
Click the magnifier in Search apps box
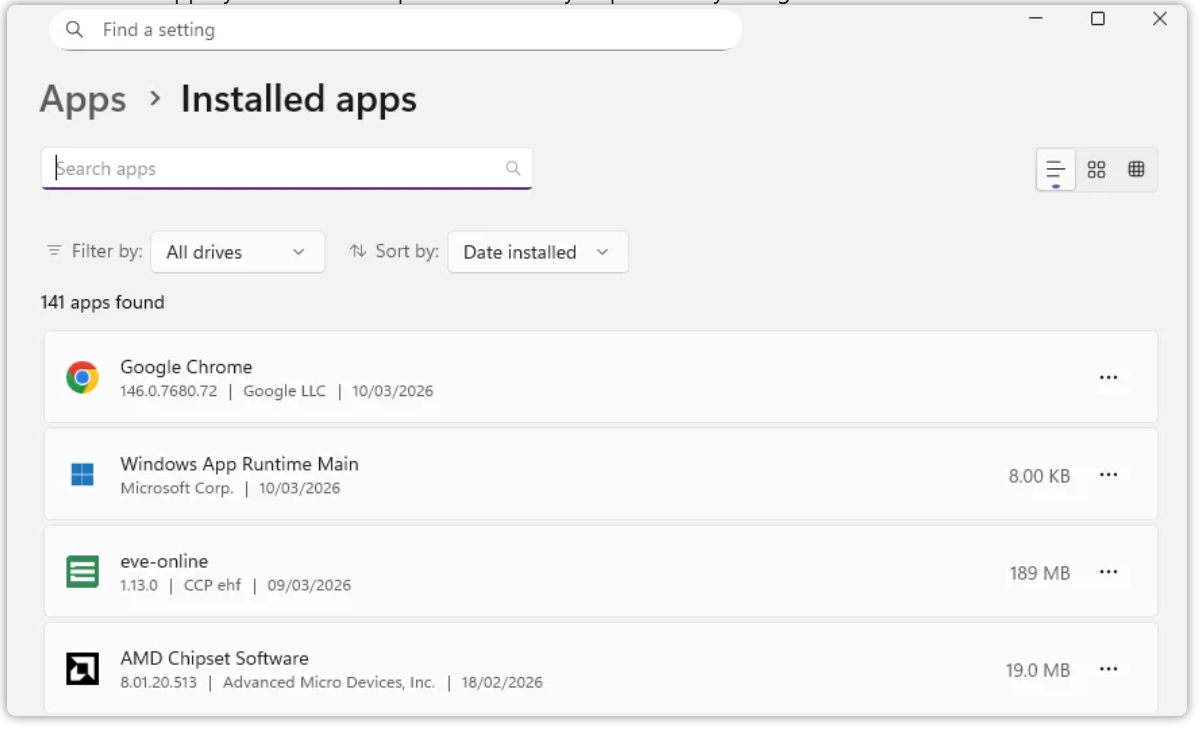click(513, 169)
